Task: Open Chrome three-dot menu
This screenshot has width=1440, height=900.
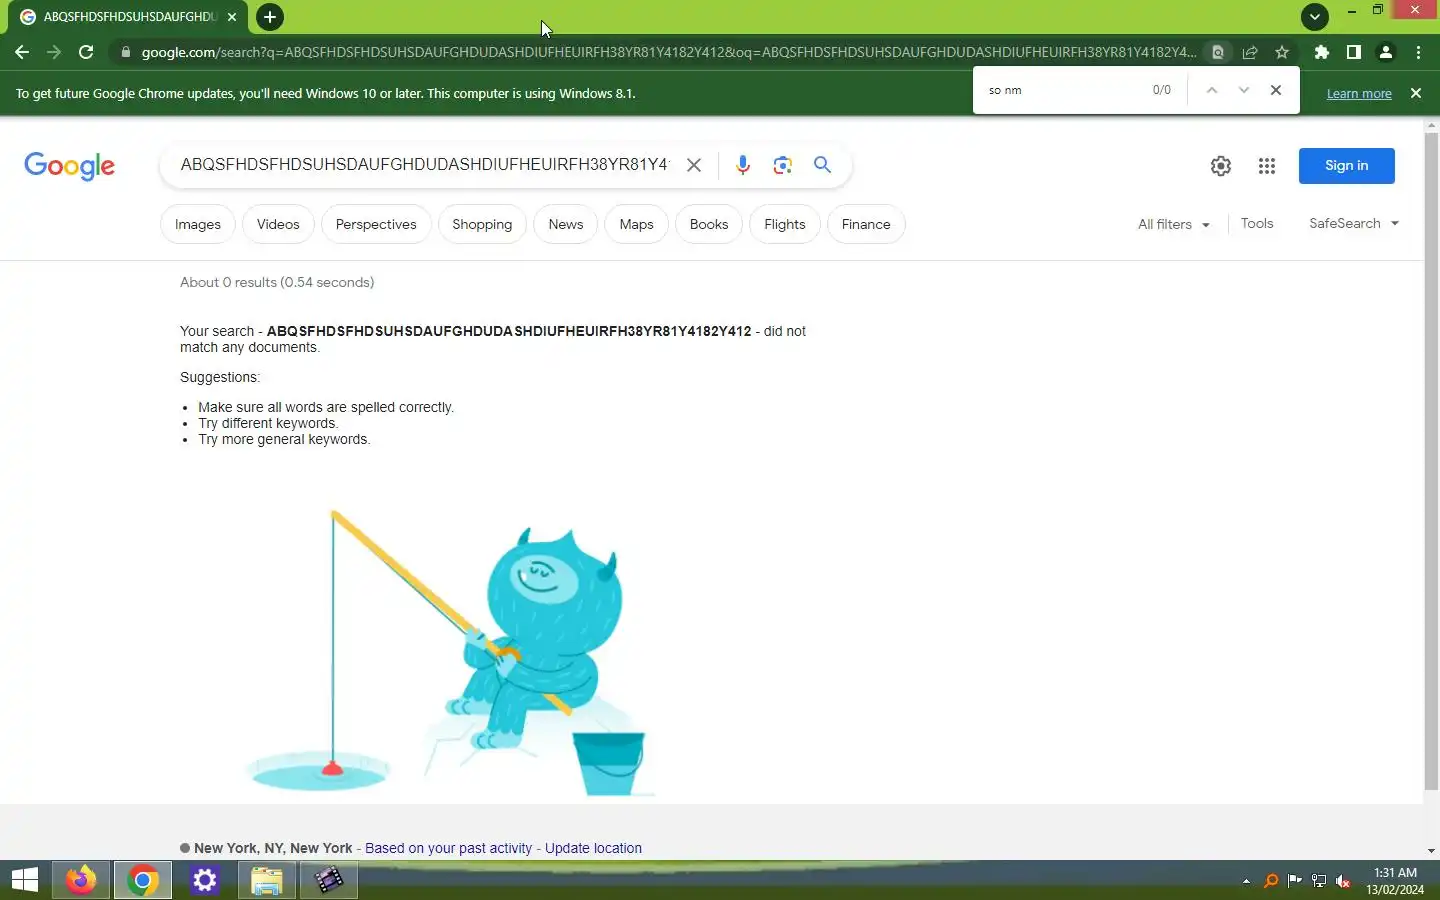Action: (x=1418, y=52)
